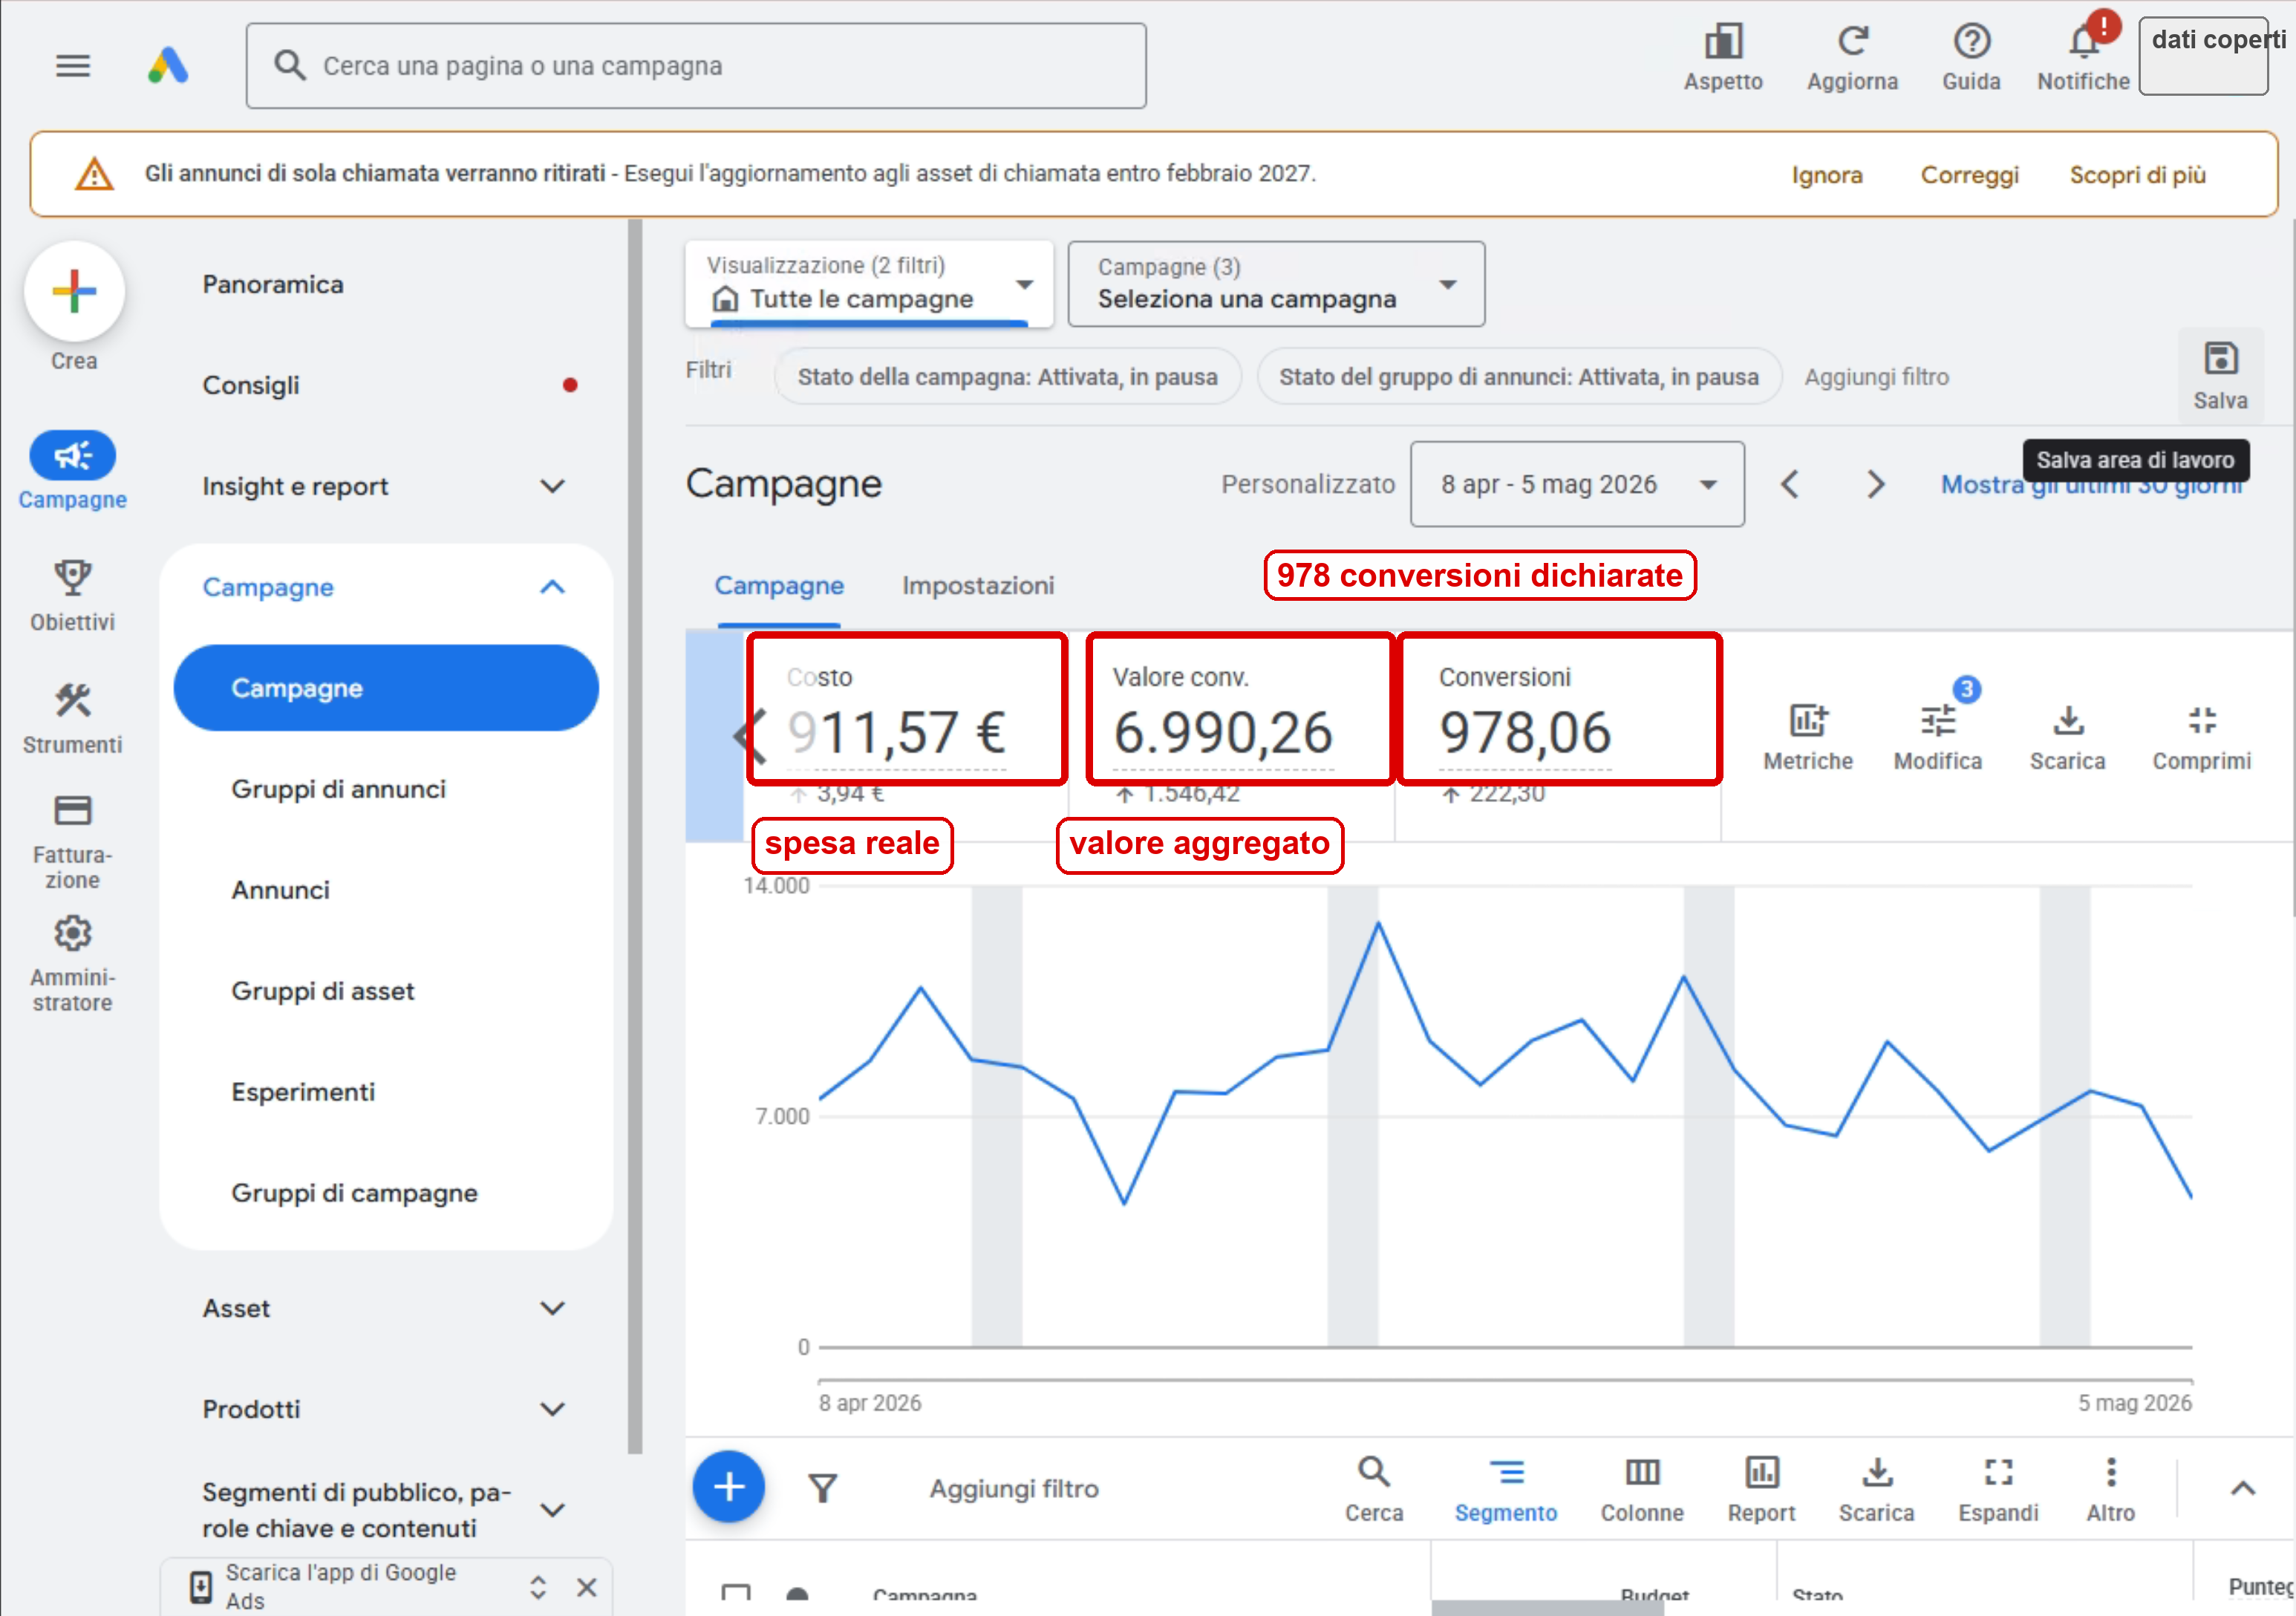
Task: Click Mostra gli ultimi 30 giorni link
Action: [x=2091, y=485]
